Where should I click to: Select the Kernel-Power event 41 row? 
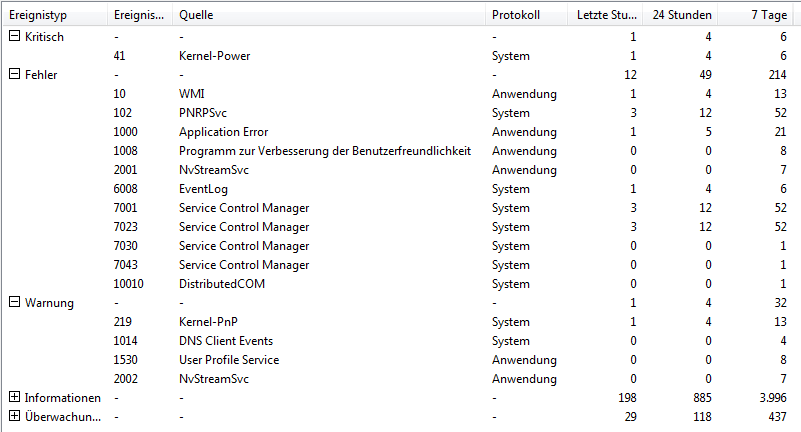pyautogui.click(x=216, y=55)
